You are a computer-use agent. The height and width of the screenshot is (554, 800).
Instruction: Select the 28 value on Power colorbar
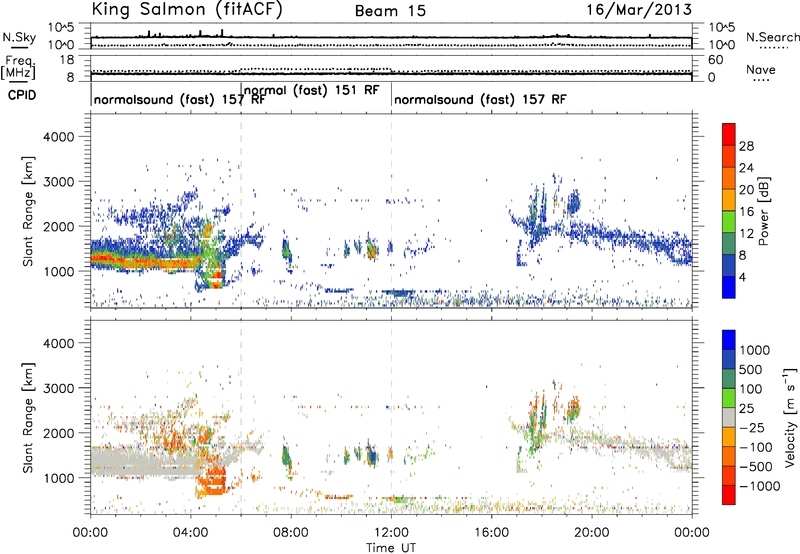click(x=746, y=146)
